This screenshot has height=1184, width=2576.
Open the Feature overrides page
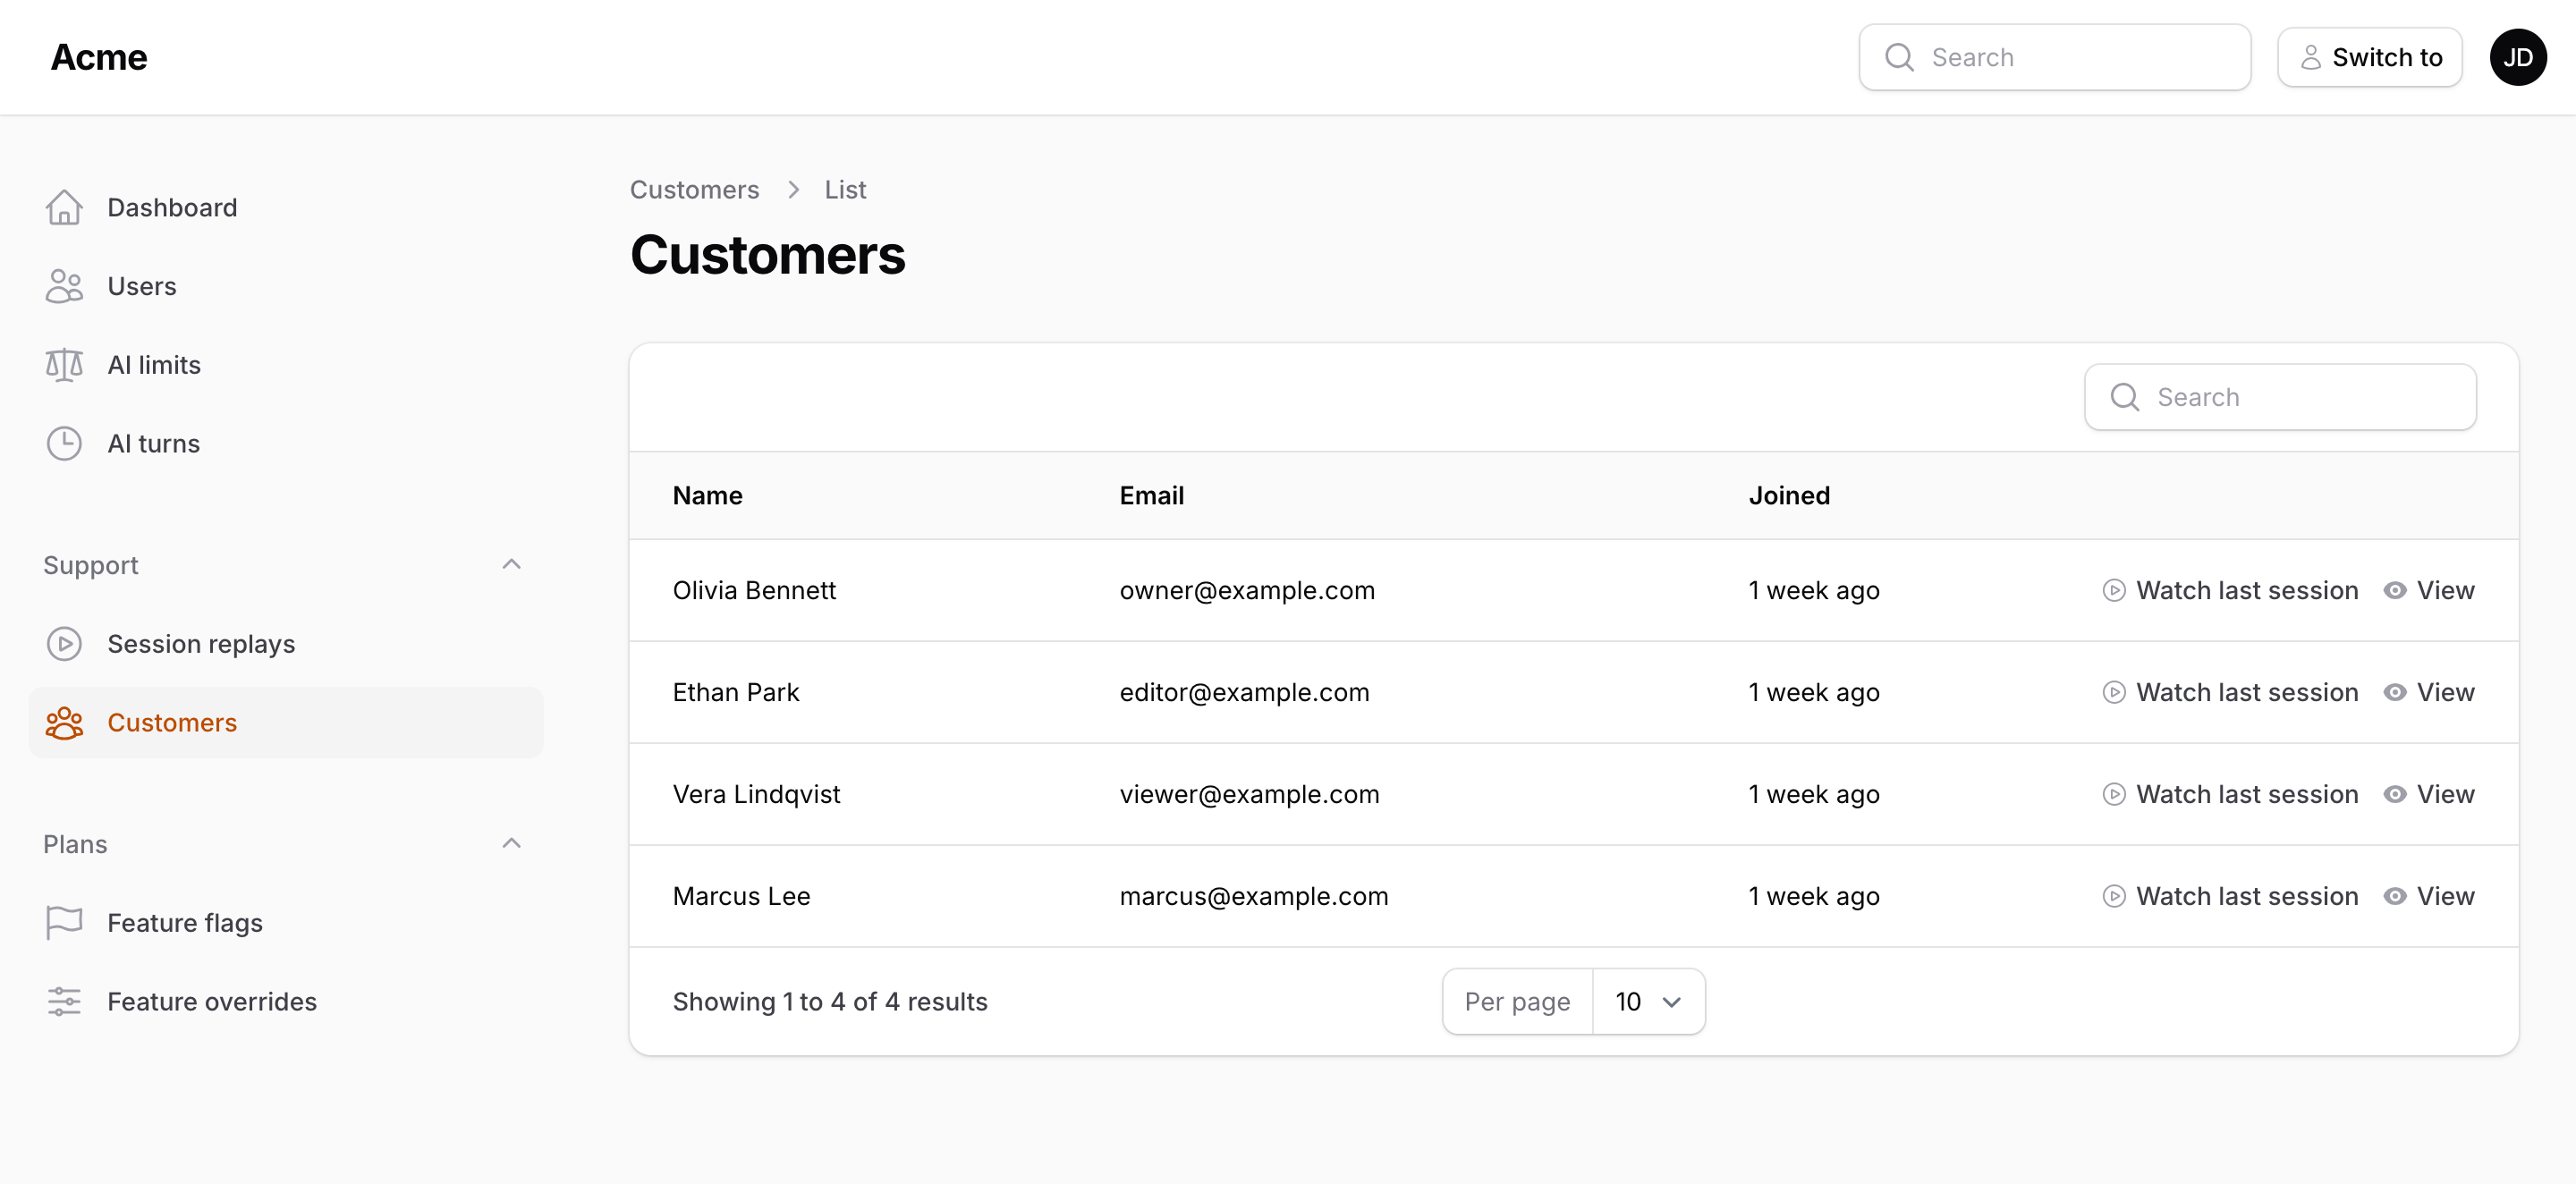click(286, 1001)
